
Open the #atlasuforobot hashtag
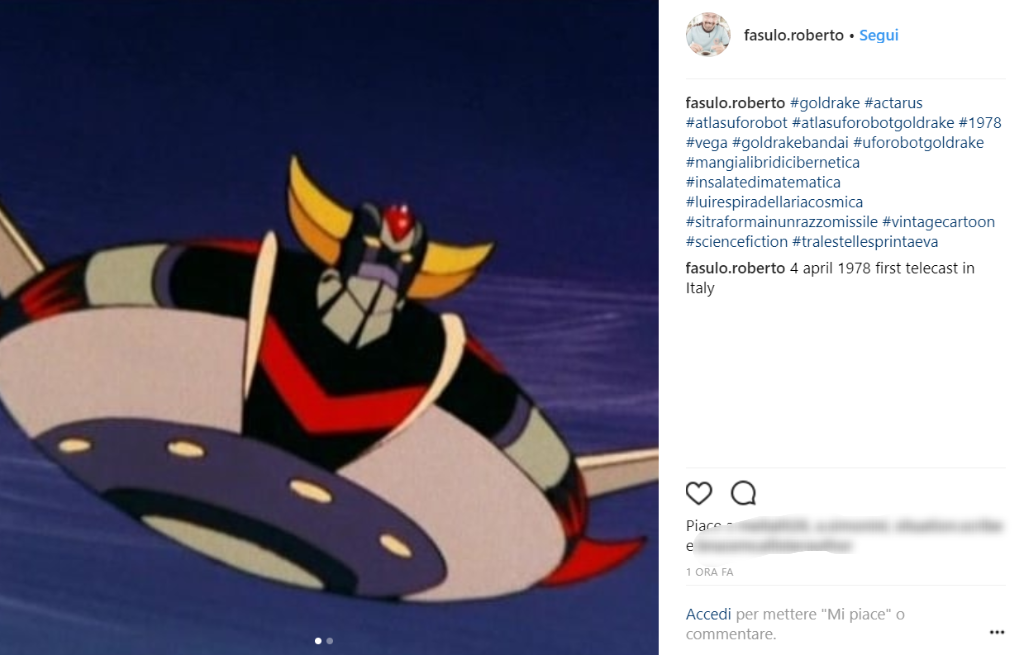(x=737, y=123)
